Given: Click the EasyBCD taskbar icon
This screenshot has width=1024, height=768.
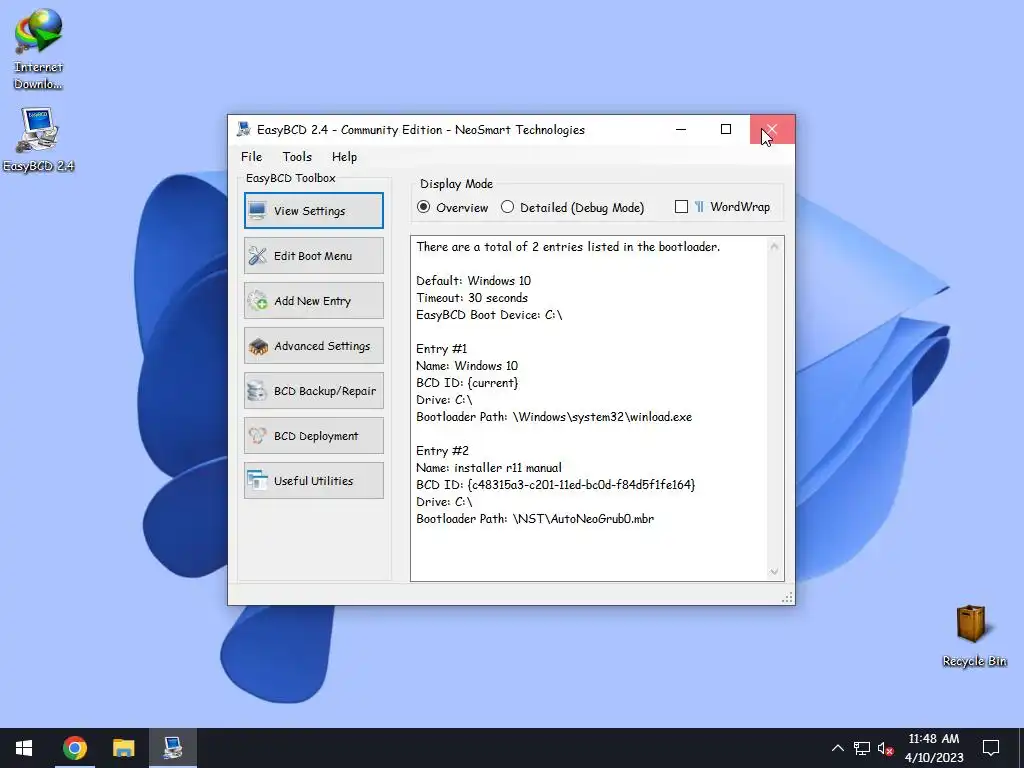Looking at the screenshot, I should [173, 748].
